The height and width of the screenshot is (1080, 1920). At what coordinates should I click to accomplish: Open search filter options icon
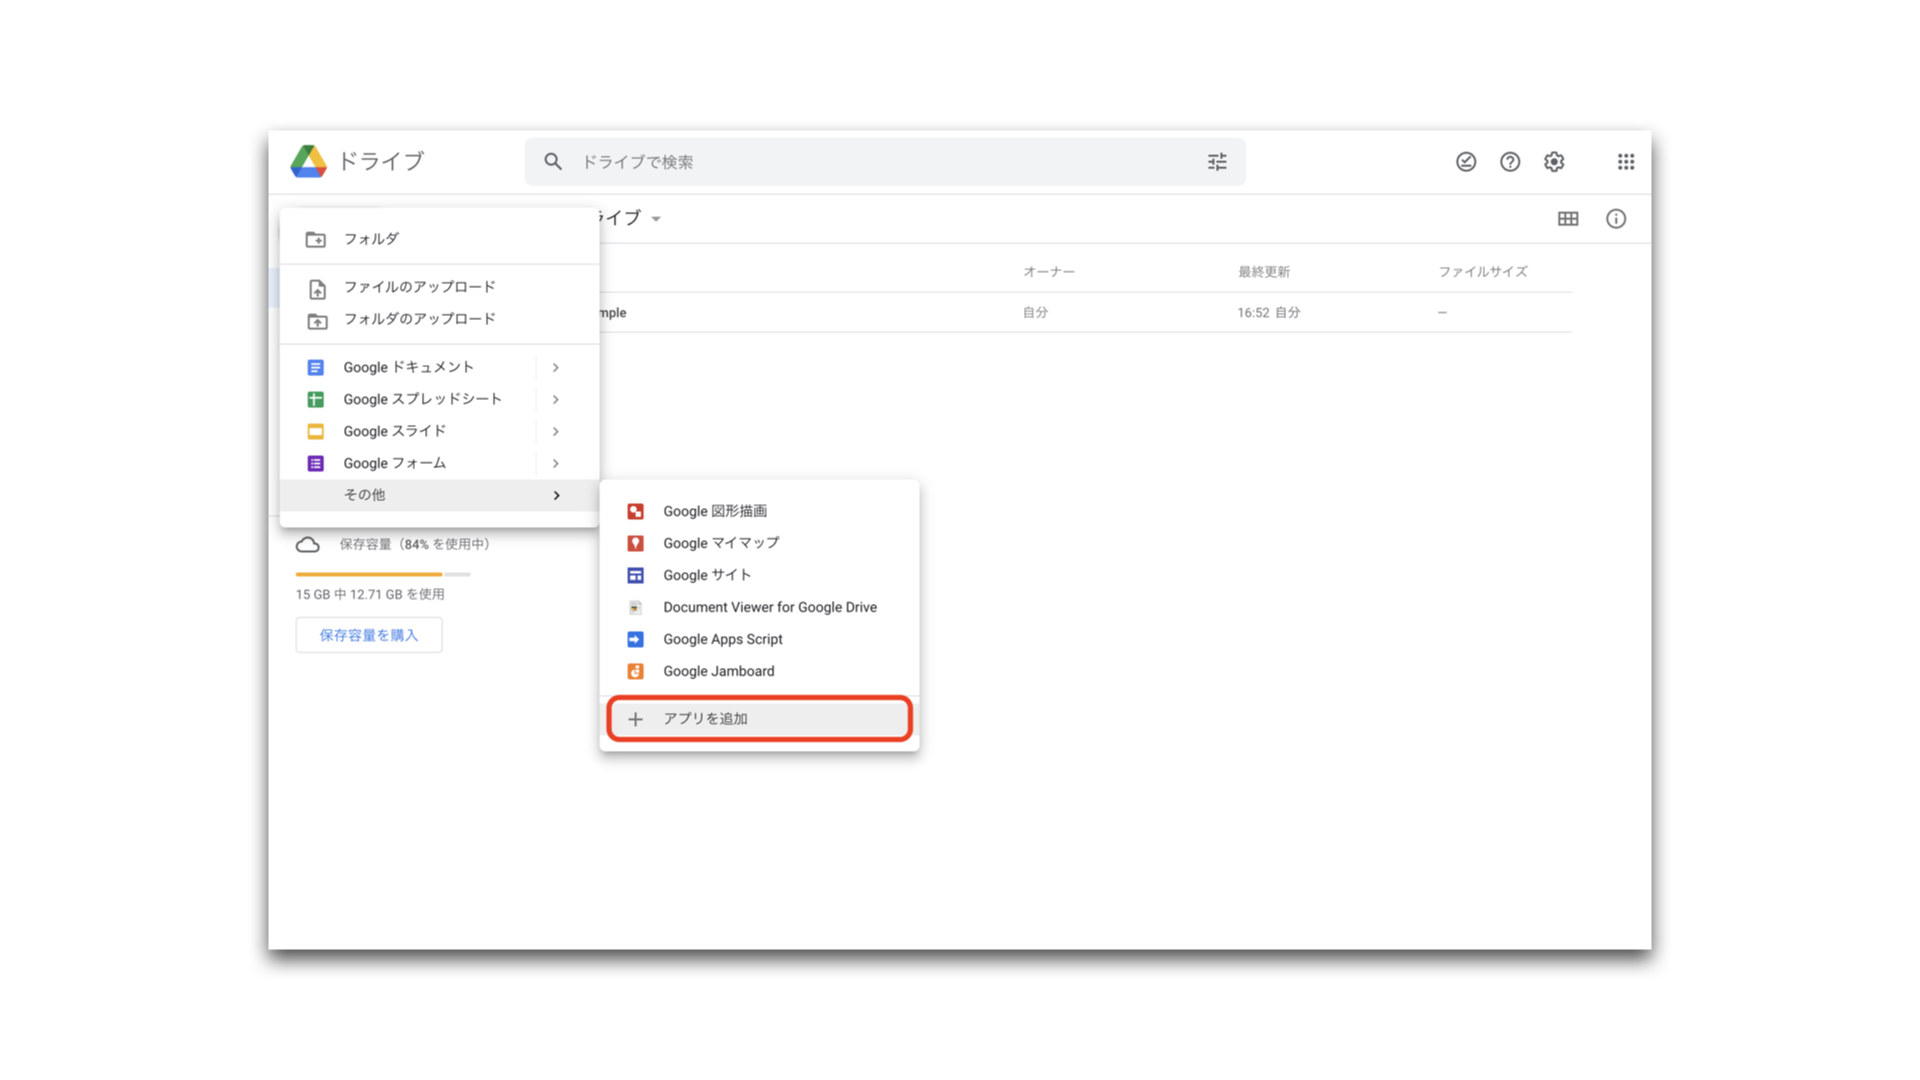[x=1217, y=162]
